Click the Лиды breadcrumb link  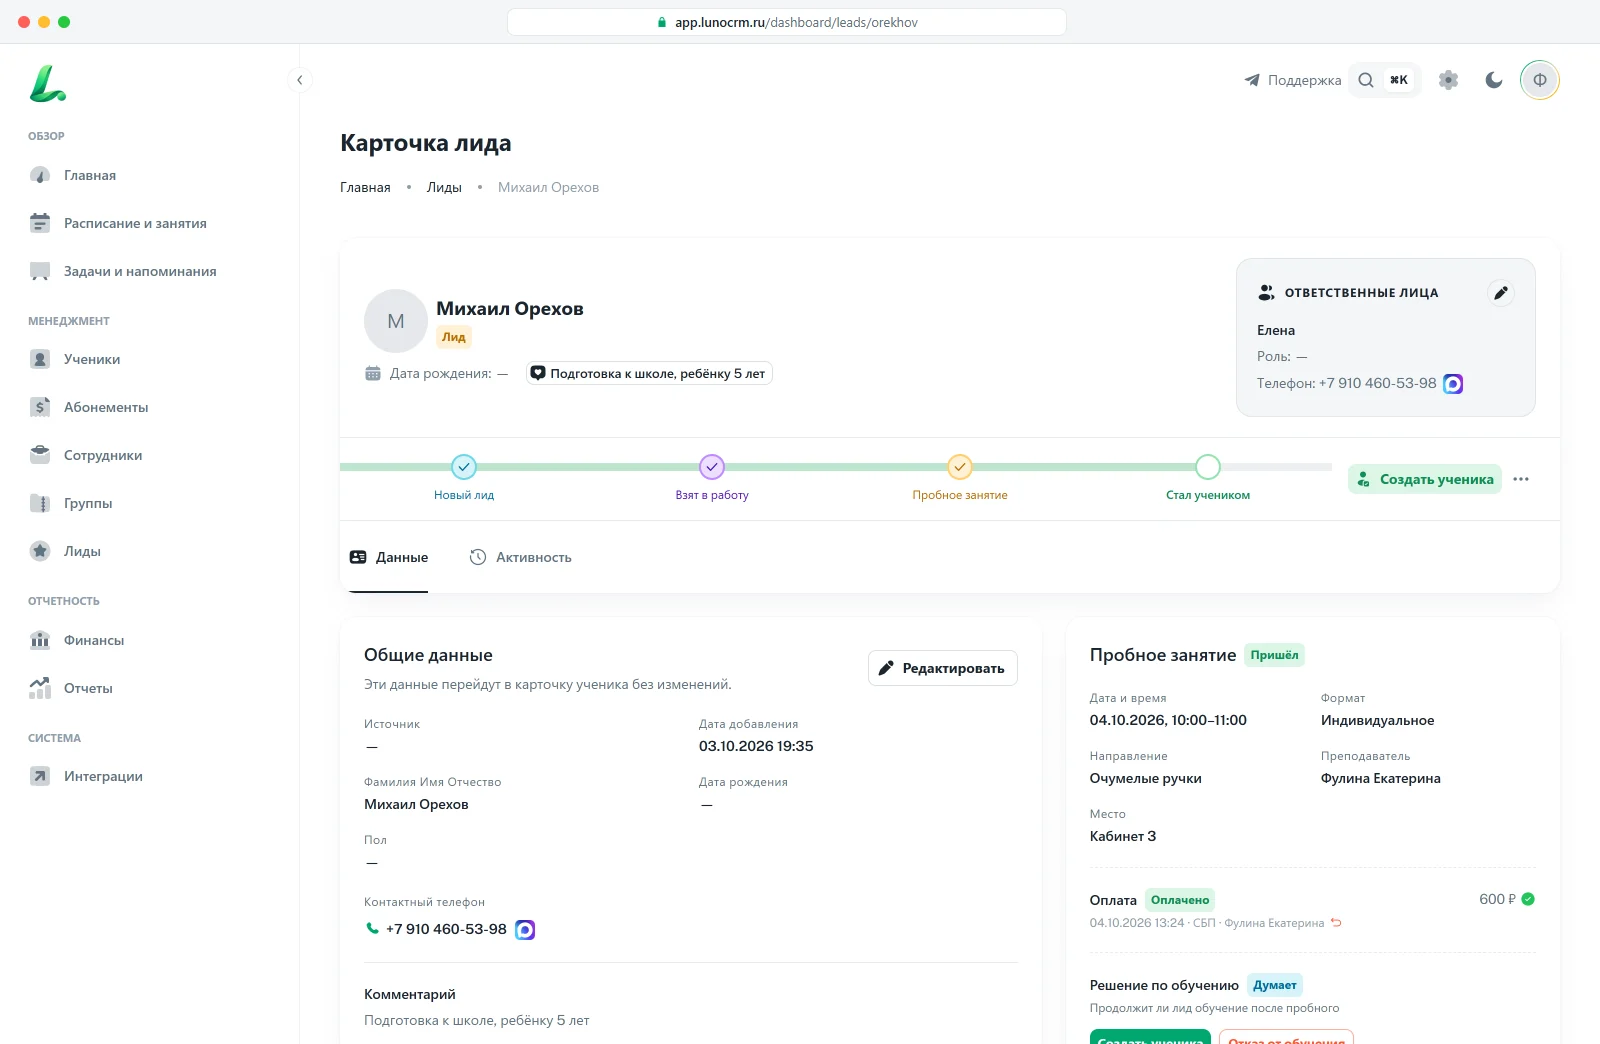(x=444, y=187)
